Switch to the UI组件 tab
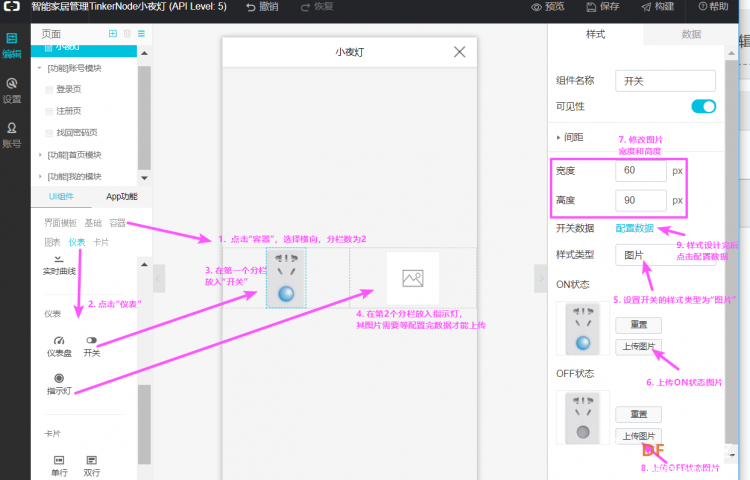 [61, 196]
